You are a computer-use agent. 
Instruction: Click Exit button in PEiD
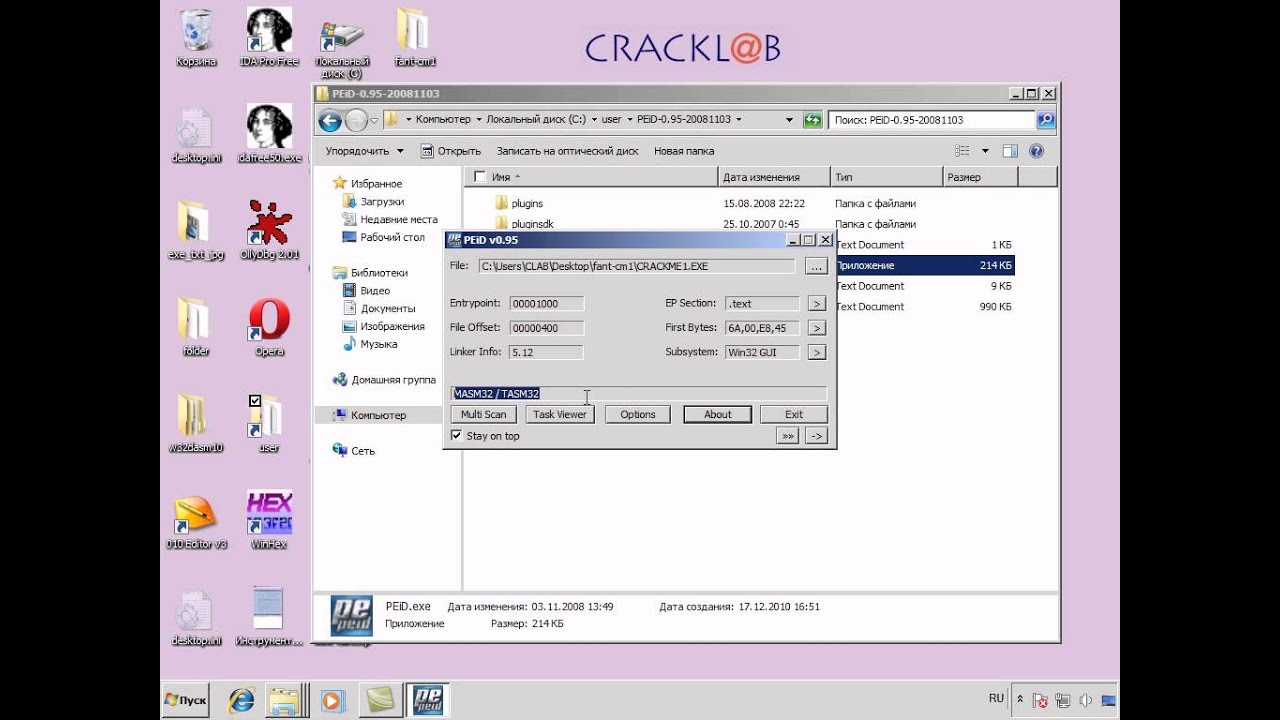[794, 414]
